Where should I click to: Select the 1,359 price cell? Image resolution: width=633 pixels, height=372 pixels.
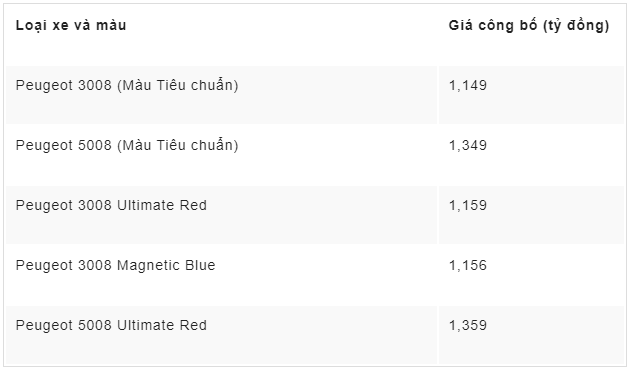(x=532, y=335)
